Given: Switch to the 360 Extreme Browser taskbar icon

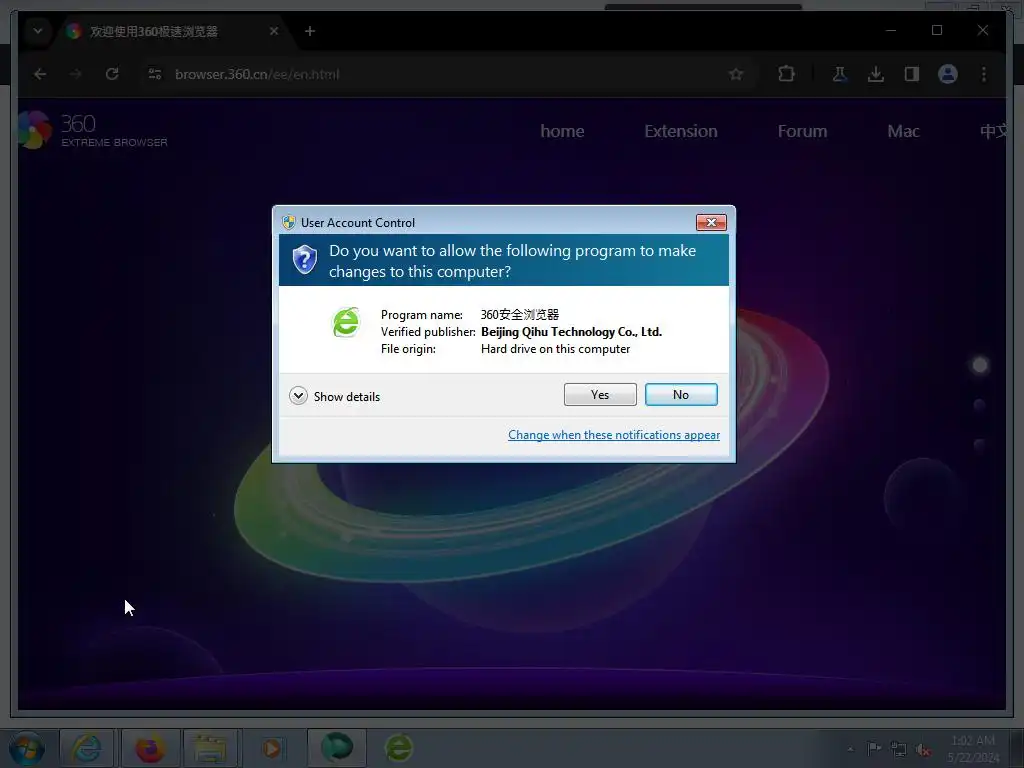Looking at the screenshot, I should point(337,748).
